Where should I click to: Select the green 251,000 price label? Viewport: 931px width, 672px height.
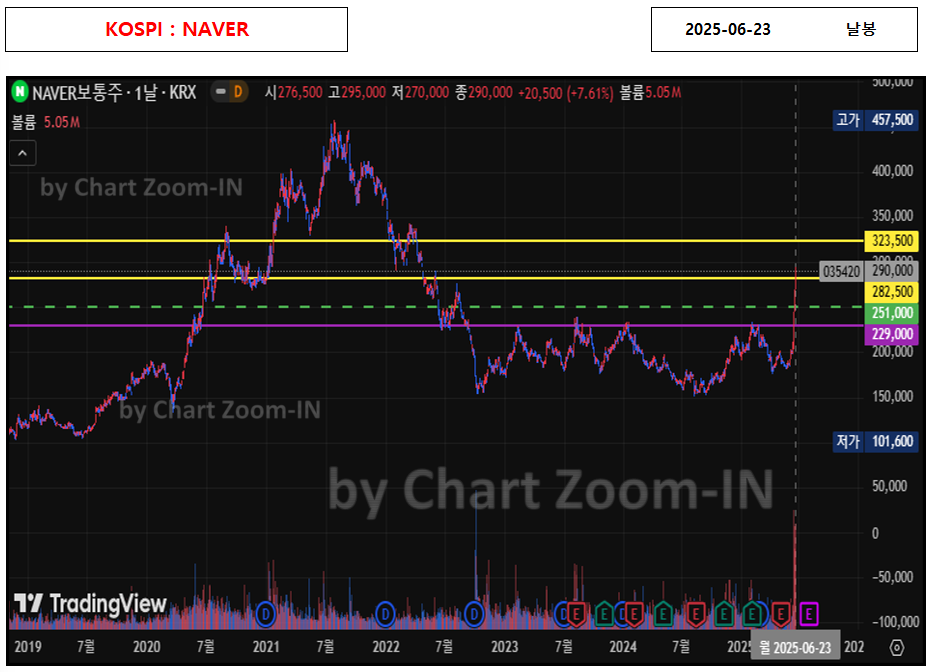click(x=892, y=313)
